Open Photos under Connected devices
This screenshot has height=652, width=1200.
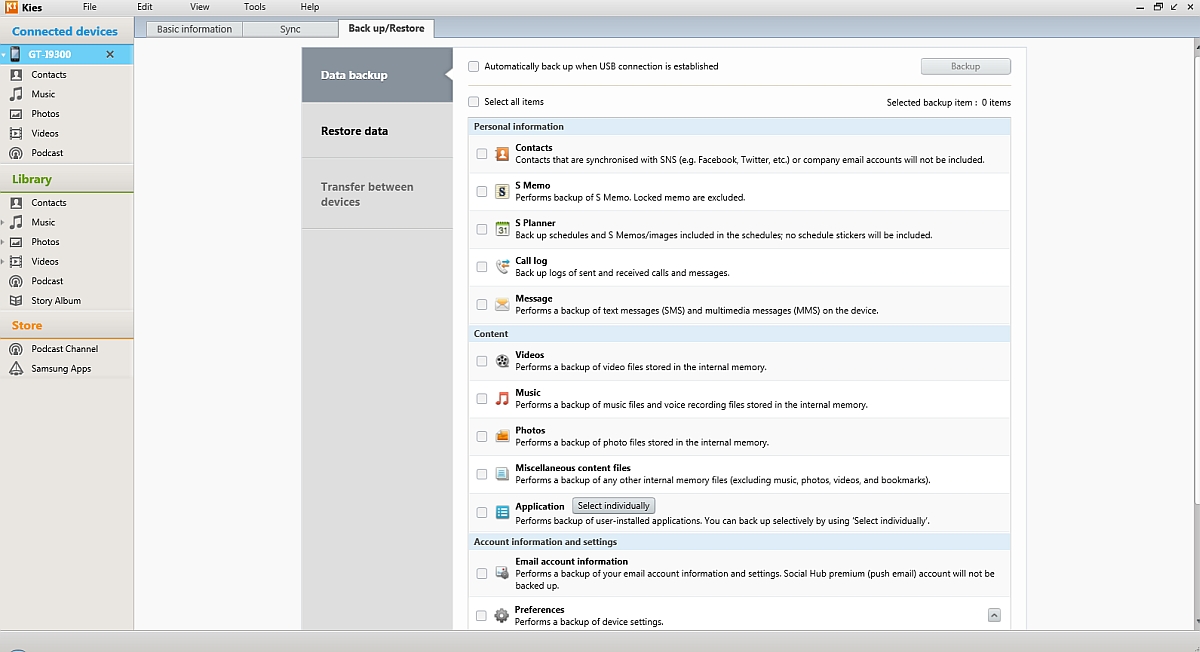coord(45,114)
